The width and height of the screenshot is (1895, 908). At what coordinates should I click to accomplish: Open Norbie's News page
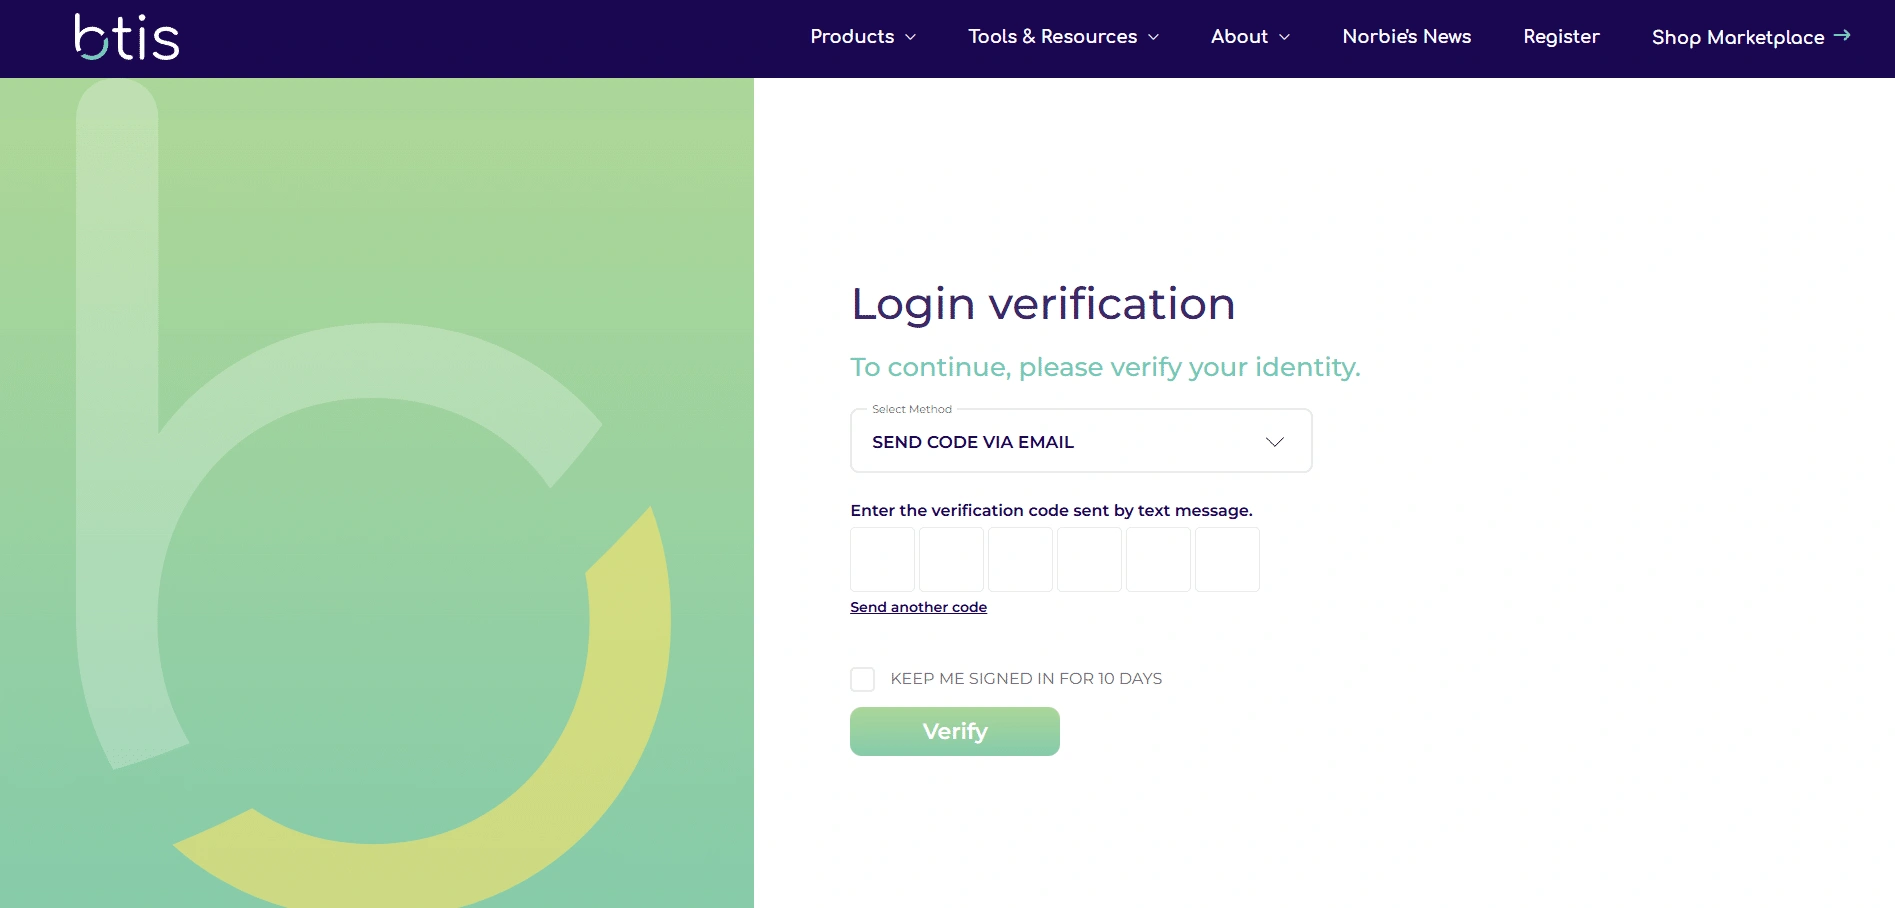pos(1406,37)
